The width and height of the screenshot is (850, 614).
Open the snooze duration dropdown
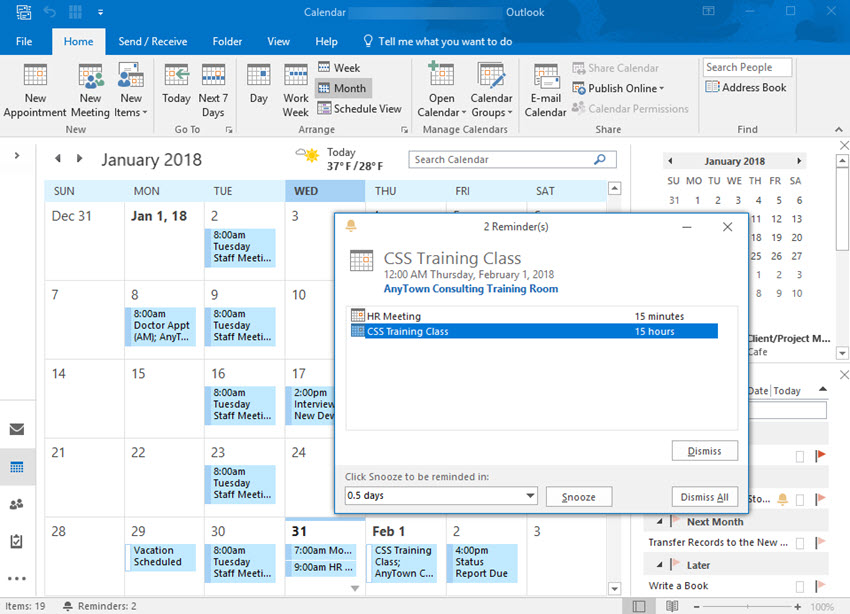[530, 495]
